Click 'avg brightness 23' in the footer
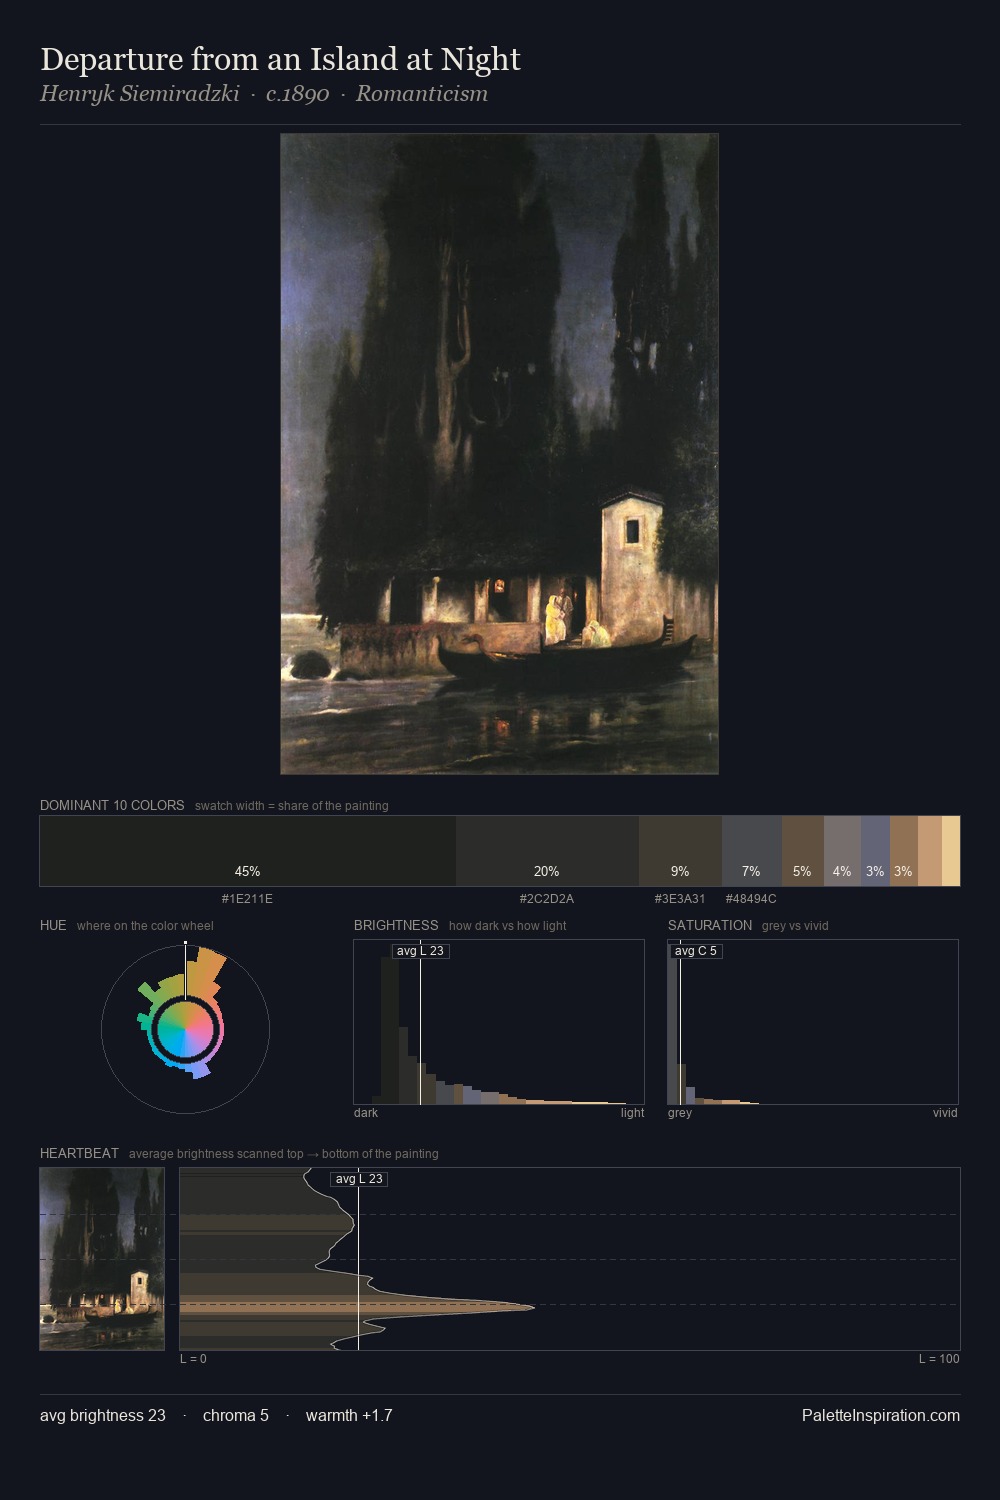This screenshot has width=1000, height=1500. click(103, 1415)
